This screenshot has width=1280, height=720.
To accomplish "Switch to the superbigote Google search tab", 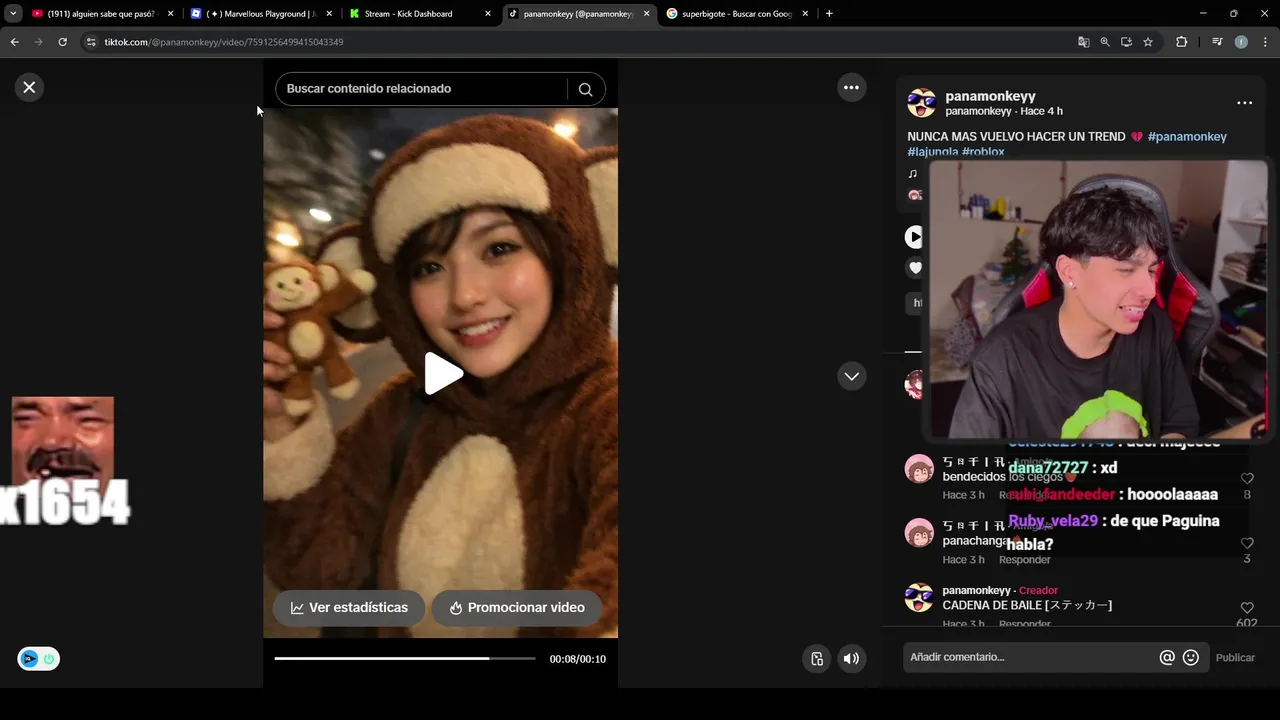I will coord(736,14).
